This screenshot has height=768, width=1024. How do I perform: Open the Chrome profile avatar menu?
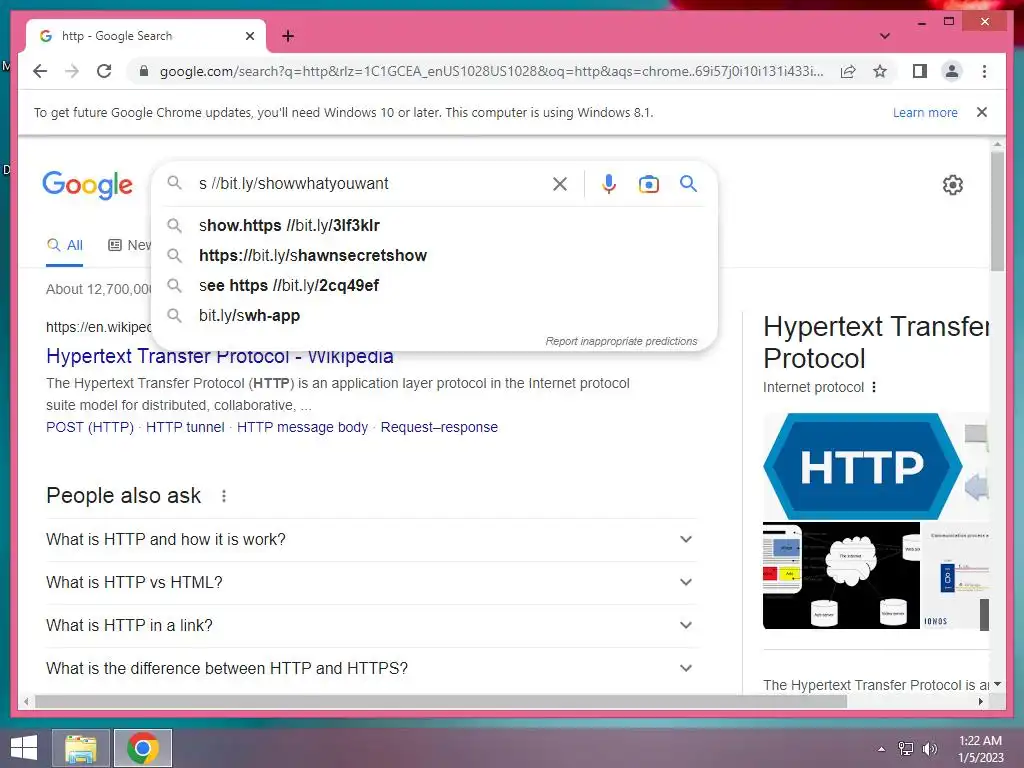click(x=952, y=71)
